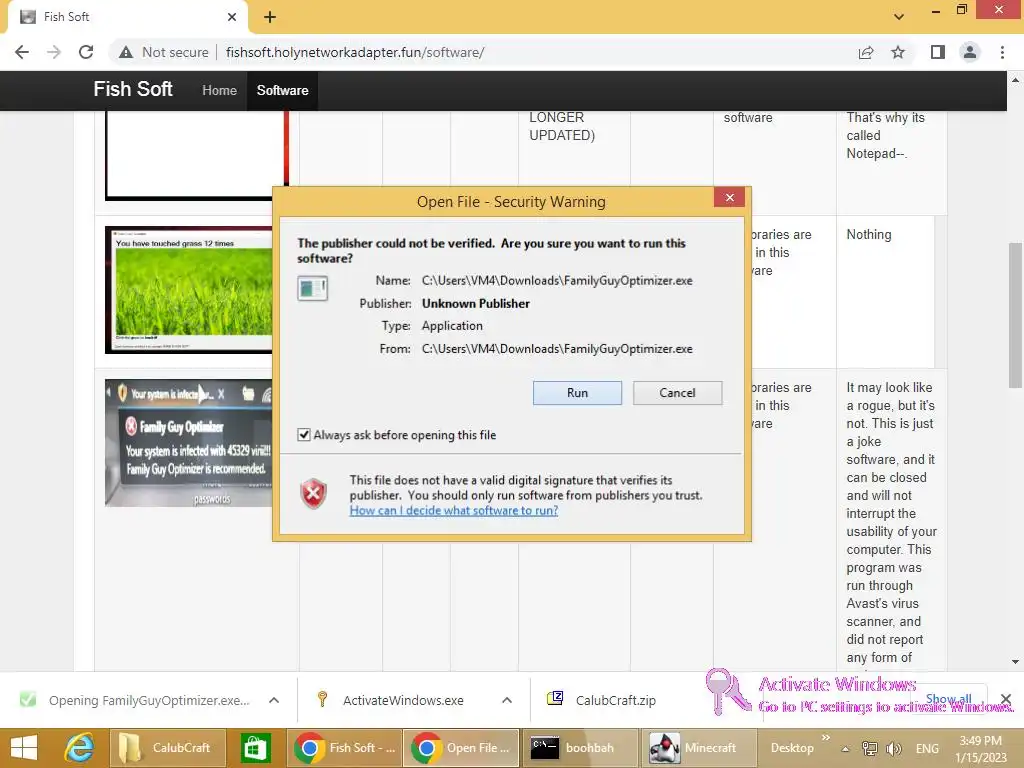
Task: Open a new browser tab
Action: (x=270, y=17)
